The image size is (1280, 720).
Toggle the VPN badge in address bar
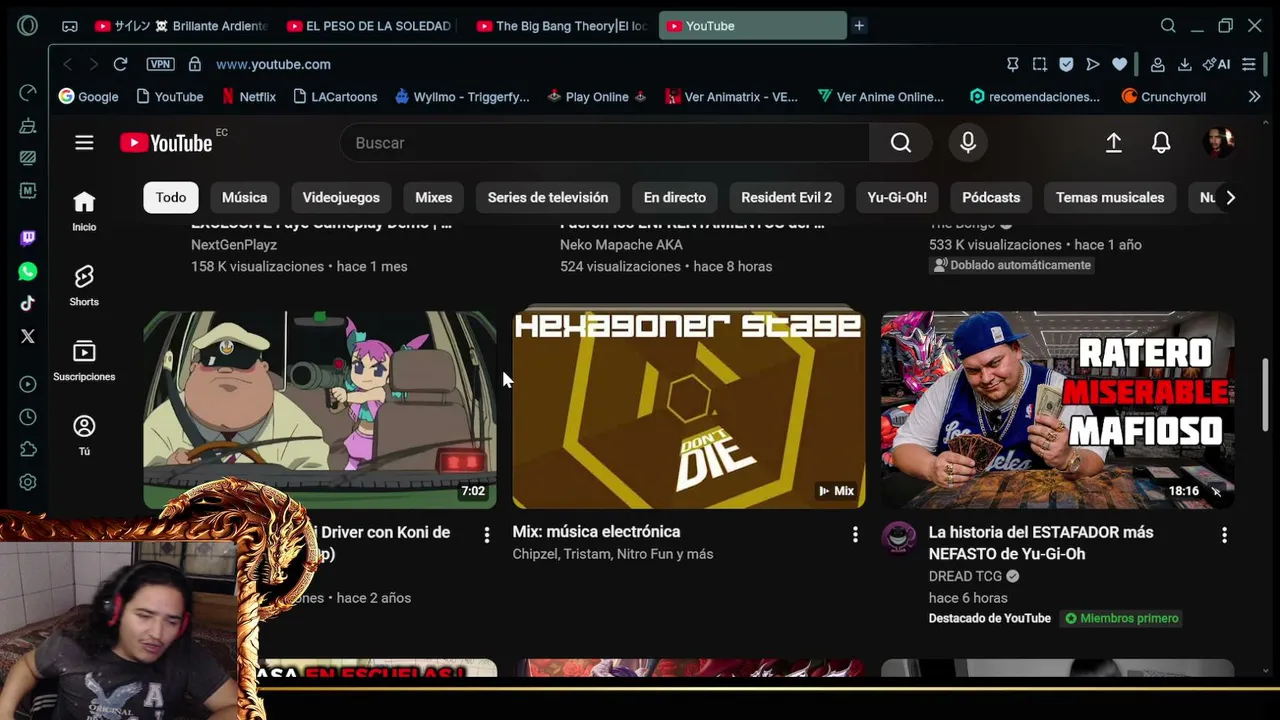(x=160, y=64)
